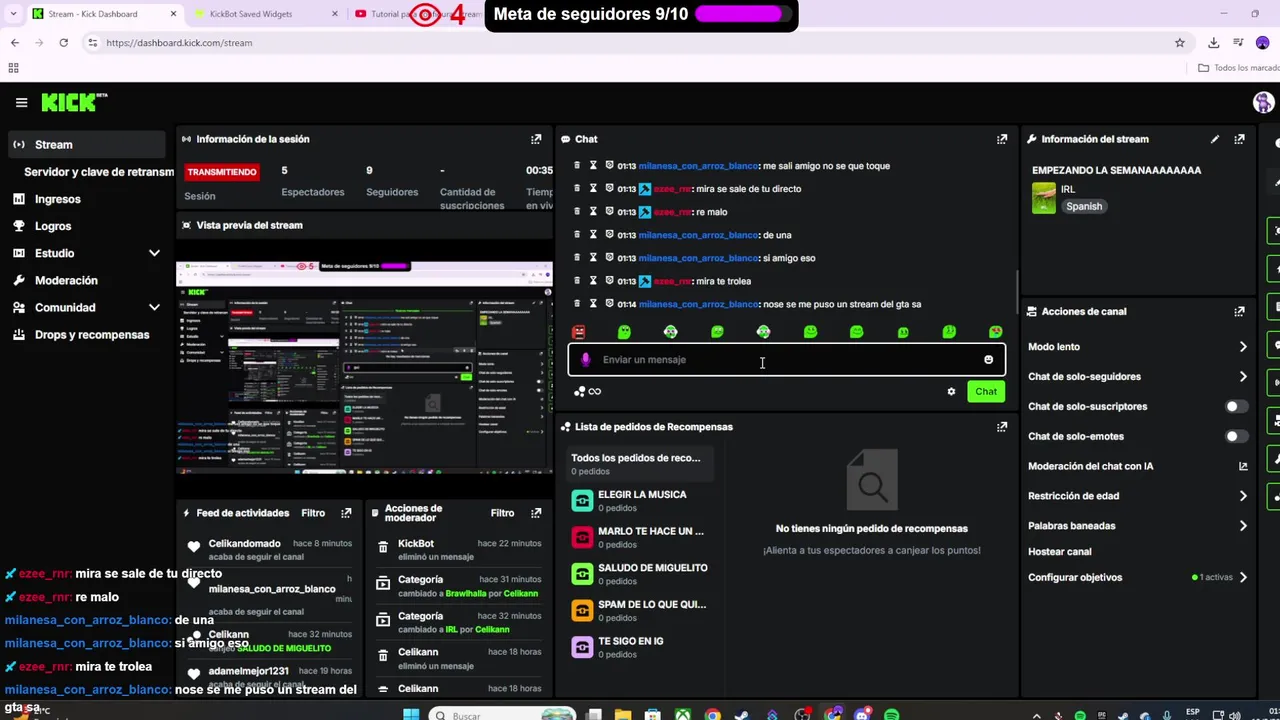Click the purple microphone icon in chat input

coord(586,360)
